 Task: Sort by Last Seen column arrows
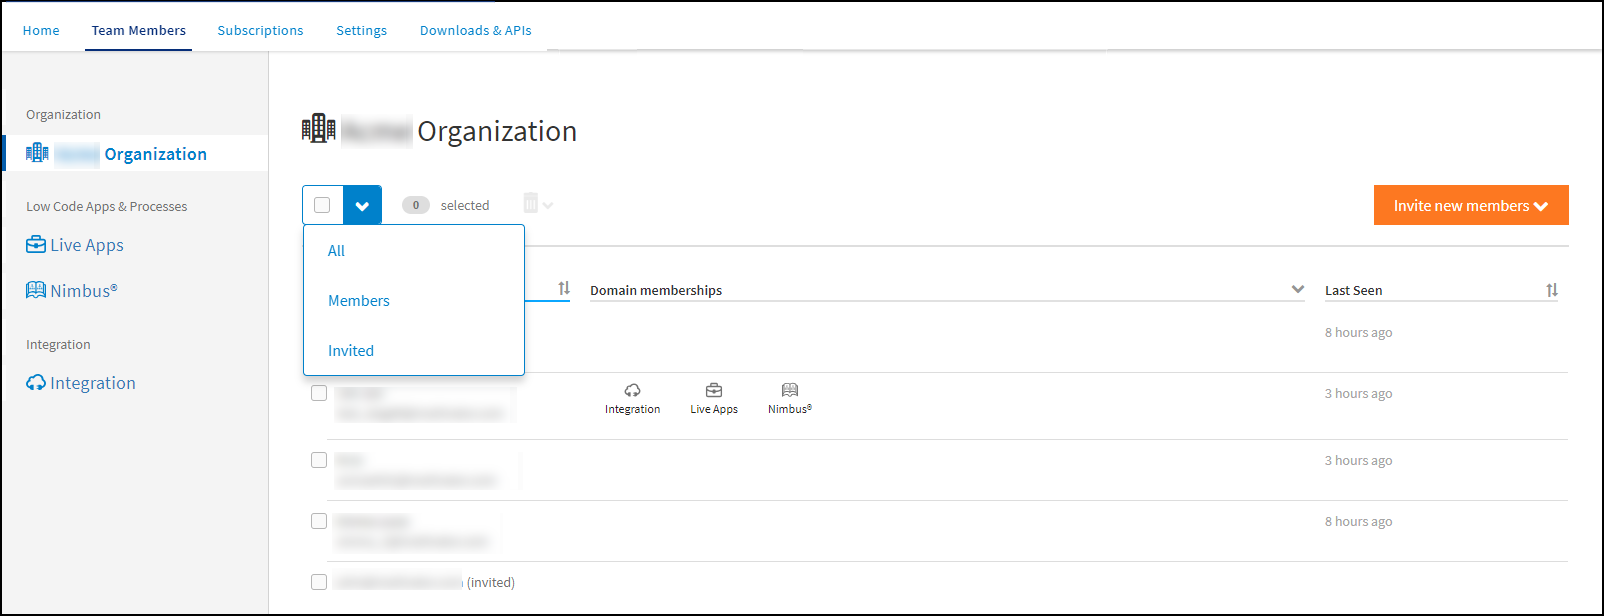pos(1551,290)
